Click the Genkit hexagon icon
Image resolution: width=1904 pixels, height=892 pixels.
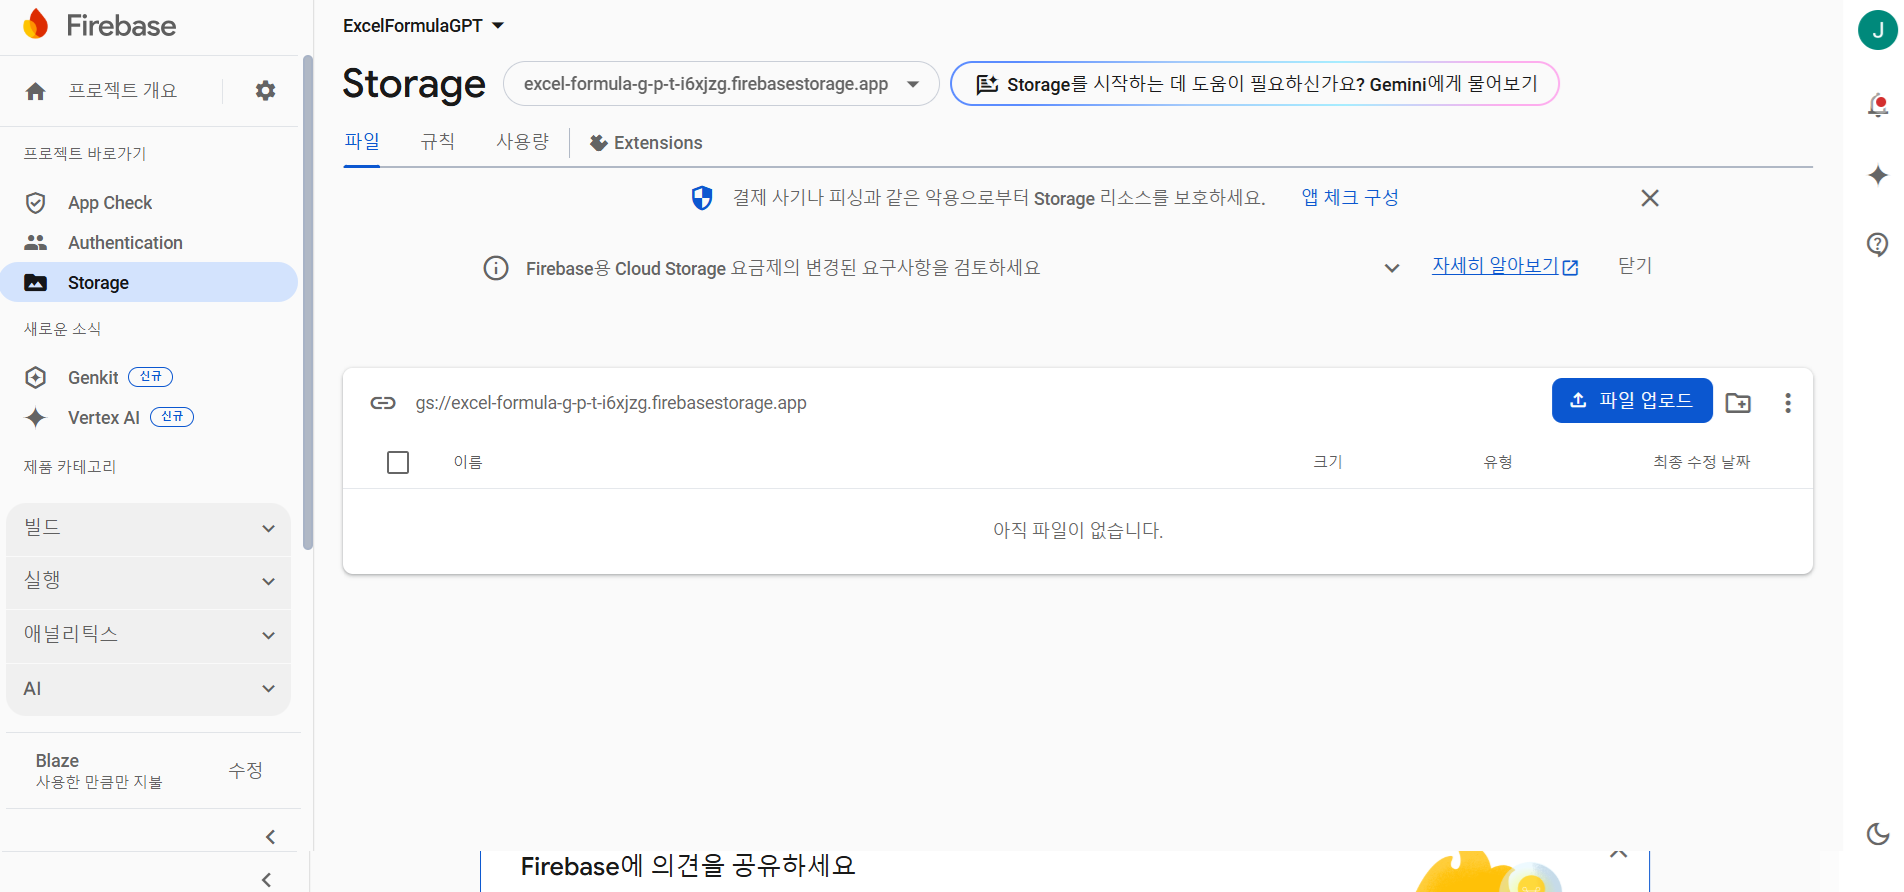tap(36, 377)
